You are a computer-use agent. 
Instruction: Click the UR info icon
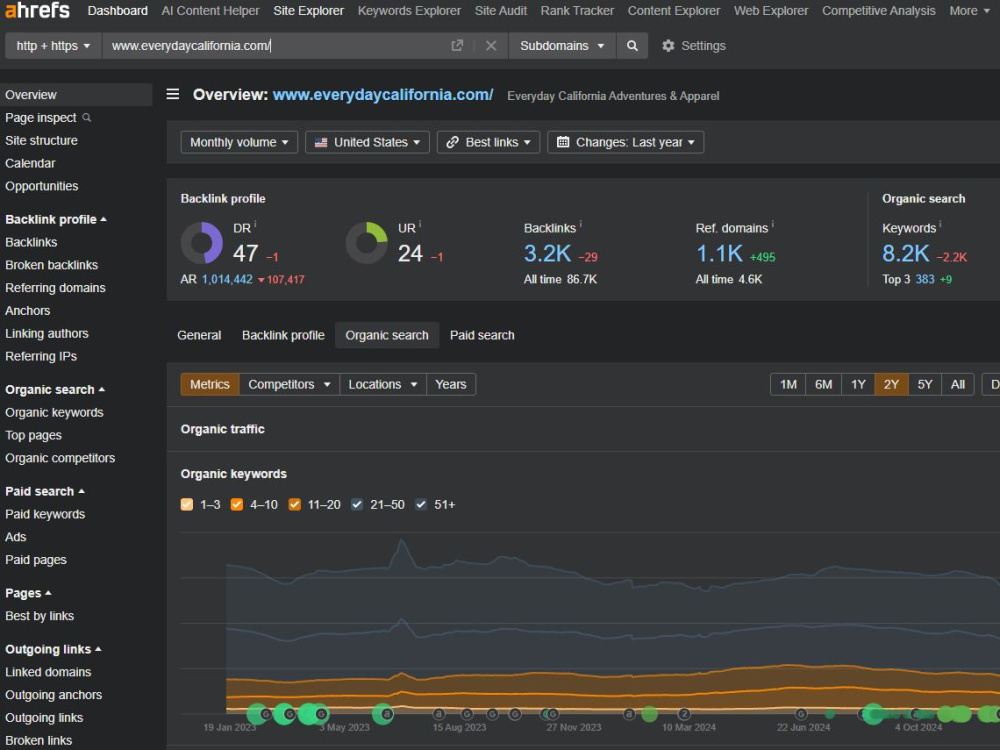point(420,224)
